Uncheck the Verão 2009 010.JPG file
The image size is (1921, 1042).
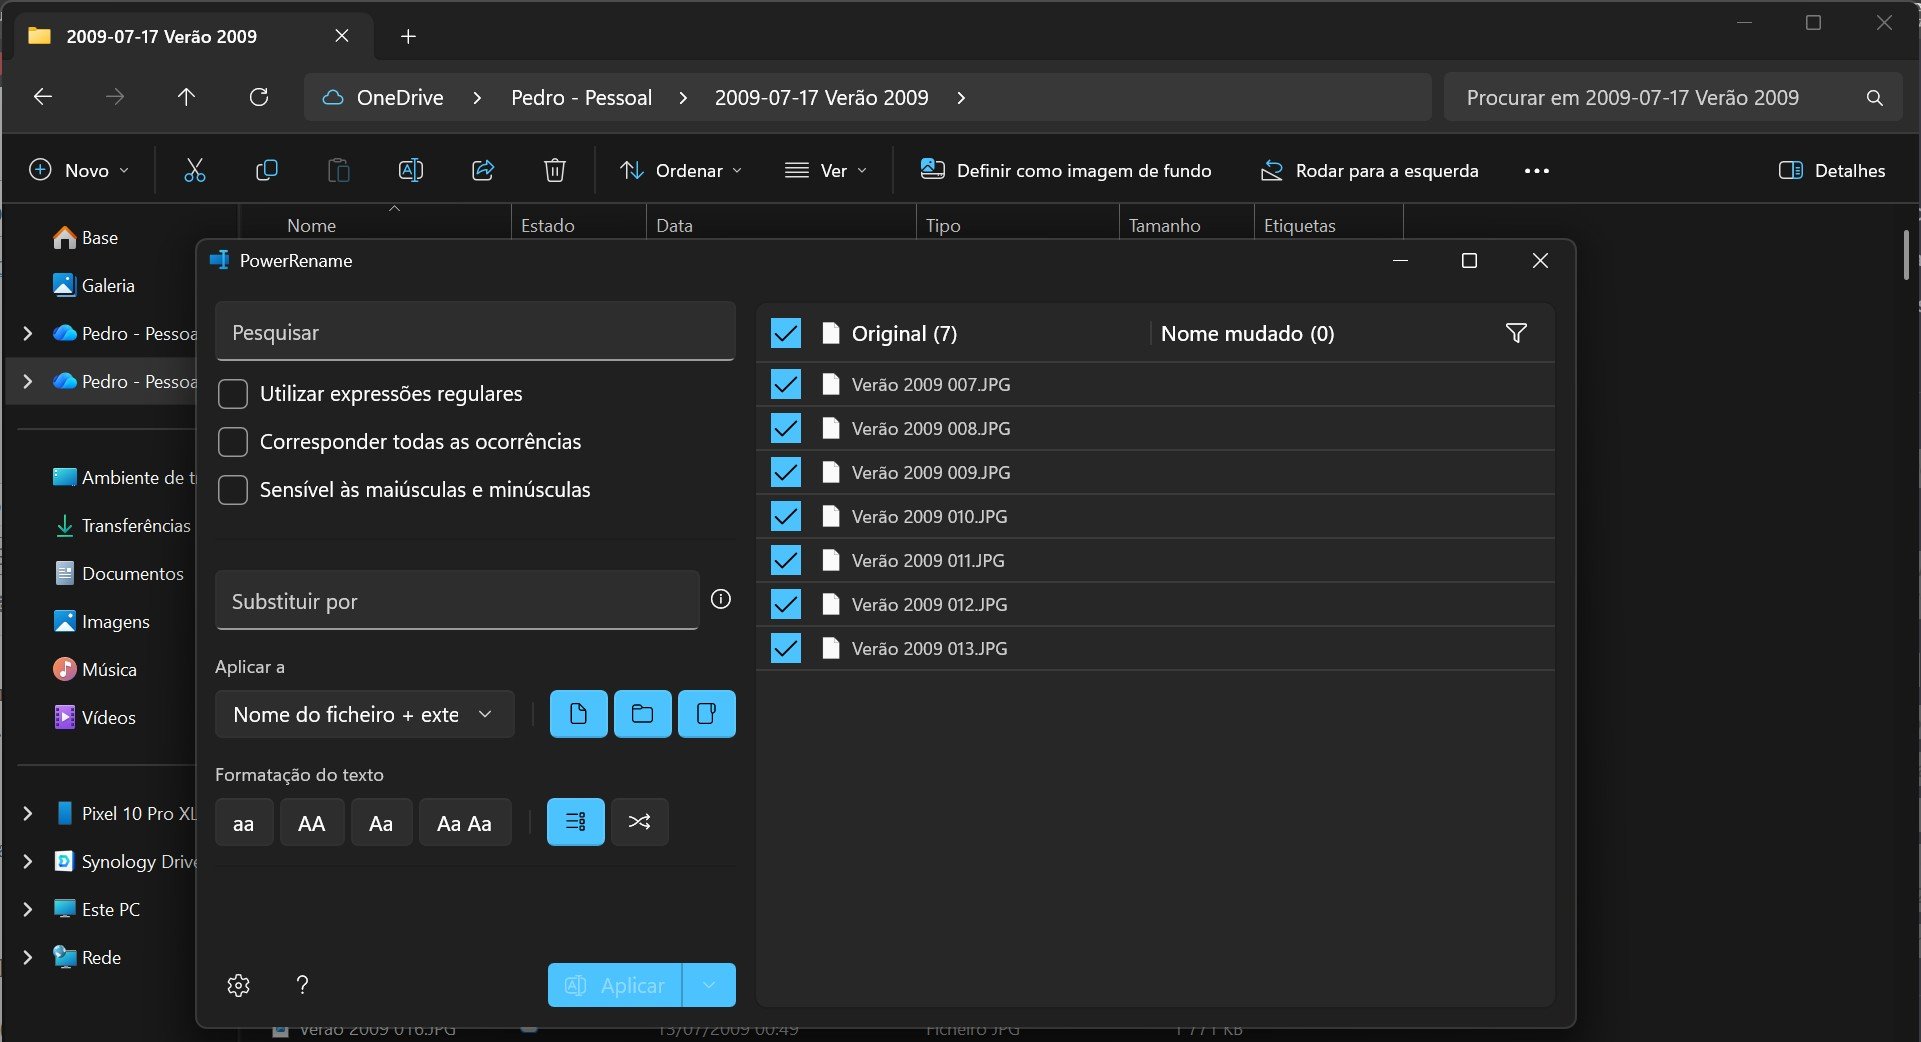786,517
